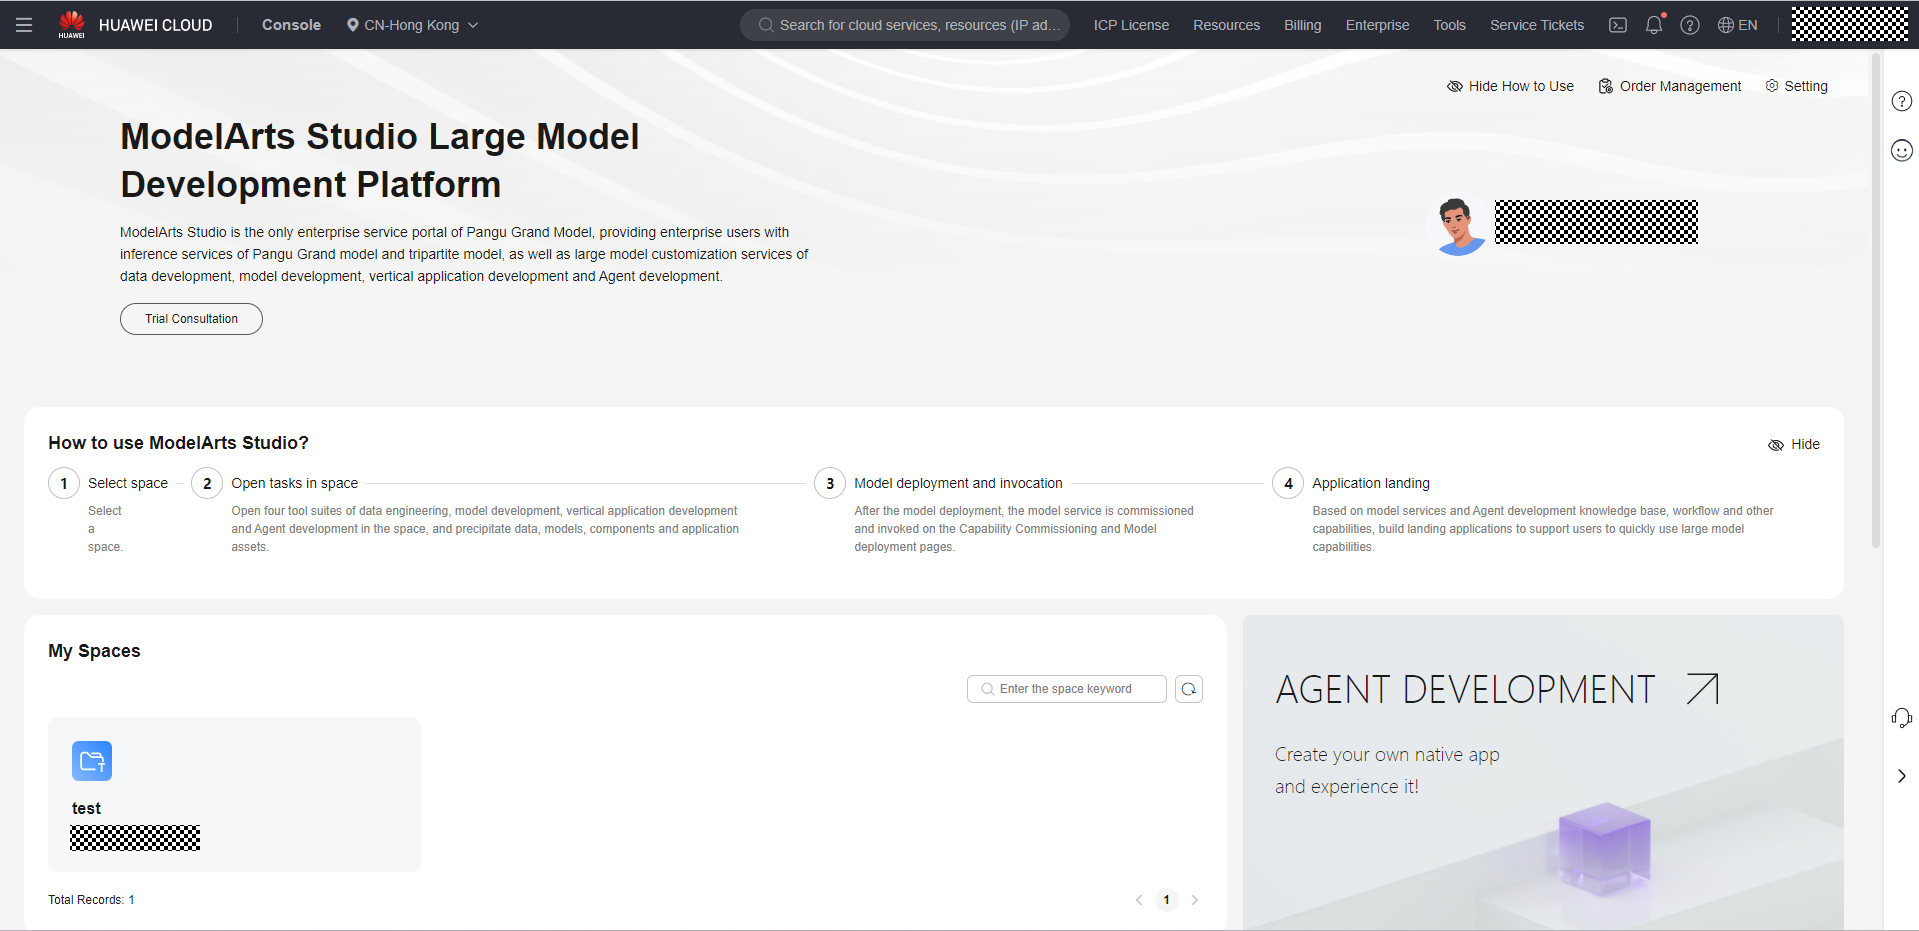Click the Trial Consultation button
The image size is (1919, 931).
pos(191,319)
